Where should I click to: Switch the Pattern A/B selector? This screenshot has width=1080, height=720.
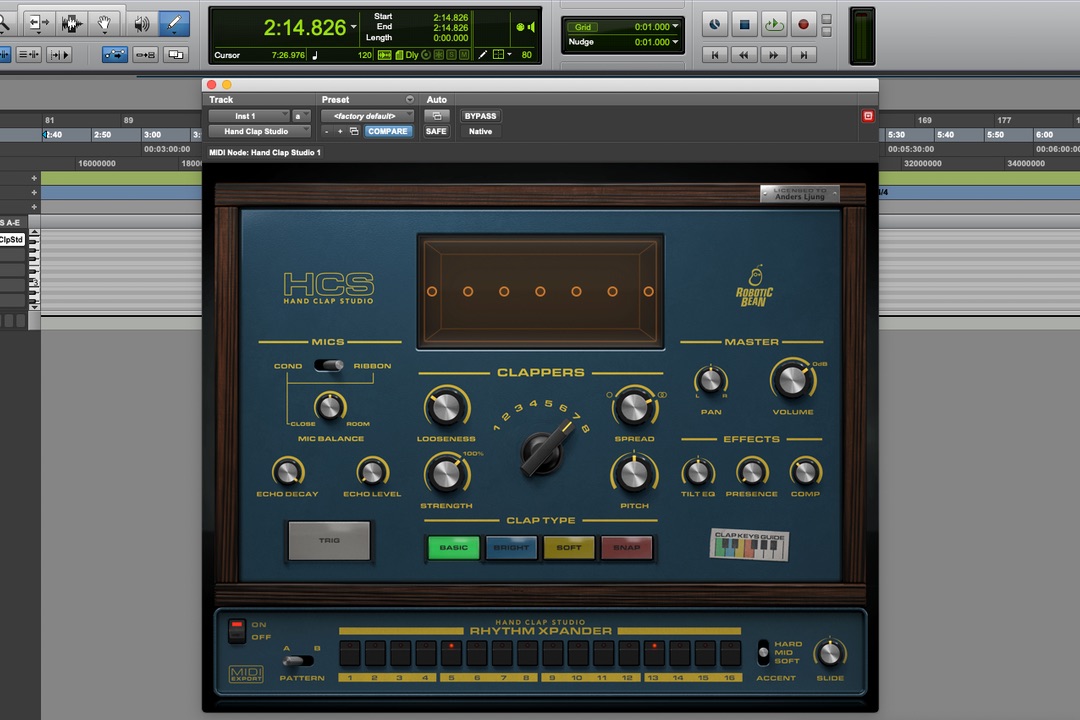299,661
